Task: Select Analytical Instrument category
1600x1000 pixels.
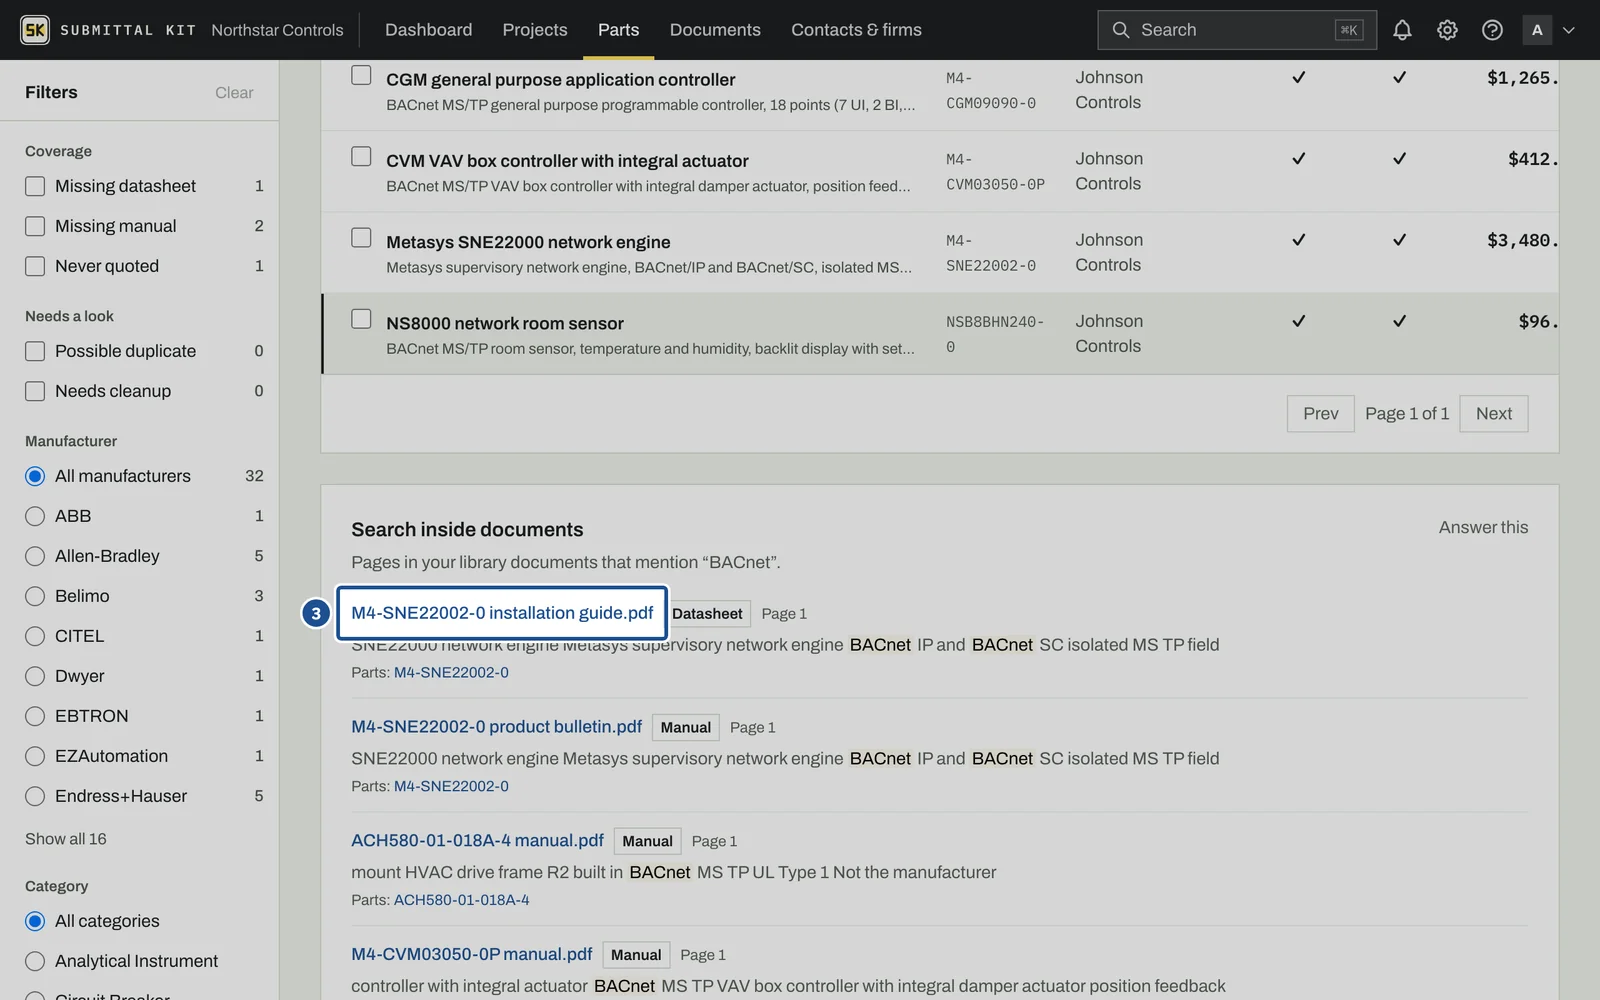Action: (35, 961)
